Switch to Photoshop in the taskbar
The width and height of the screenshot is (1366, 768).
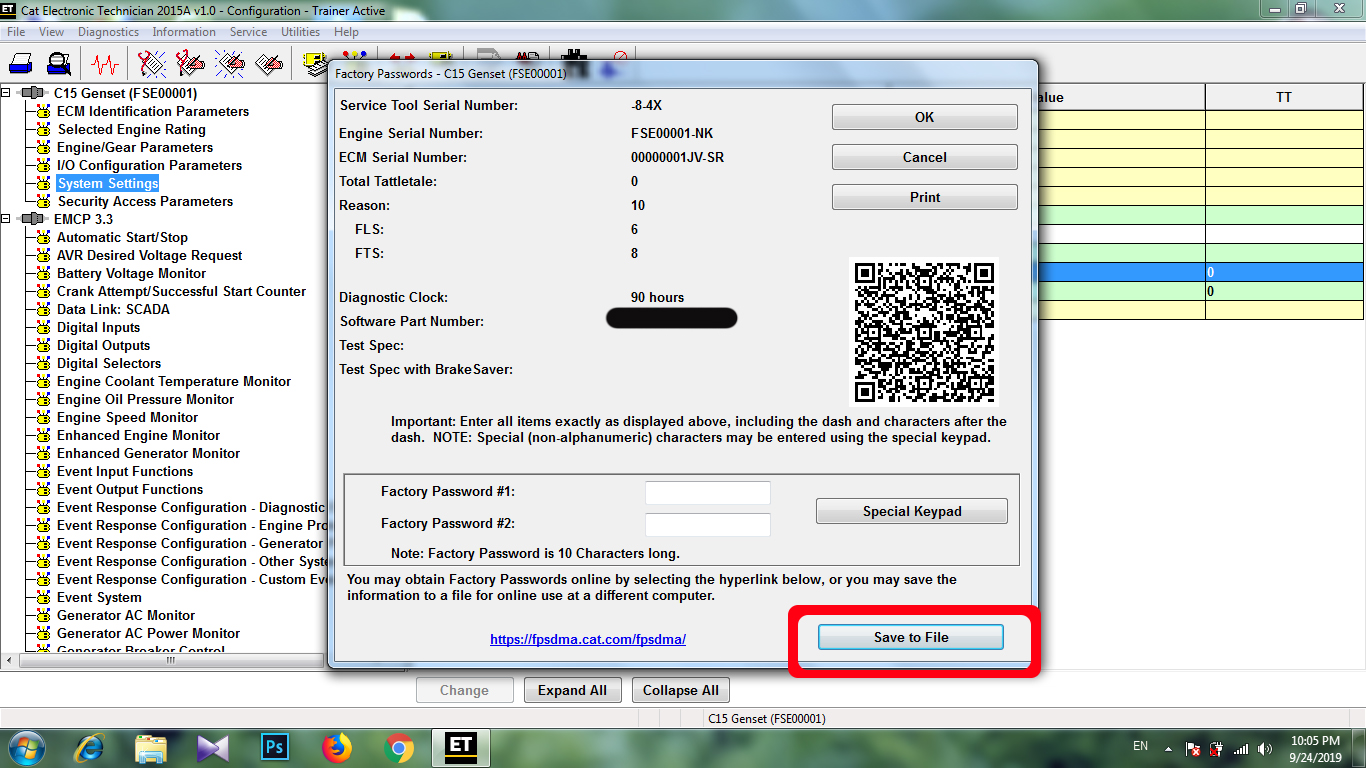pos(274,747)
